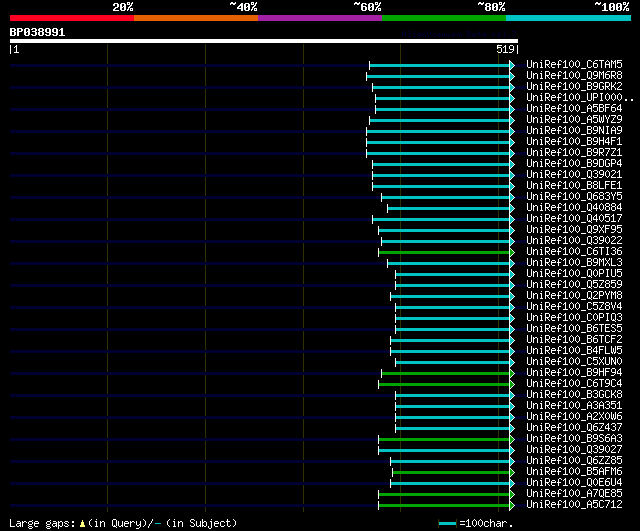The height and width of the screenshot is (531, 640).
Task: Click the UniRef100_Q0PIU5 label
Action: point(574,274)
